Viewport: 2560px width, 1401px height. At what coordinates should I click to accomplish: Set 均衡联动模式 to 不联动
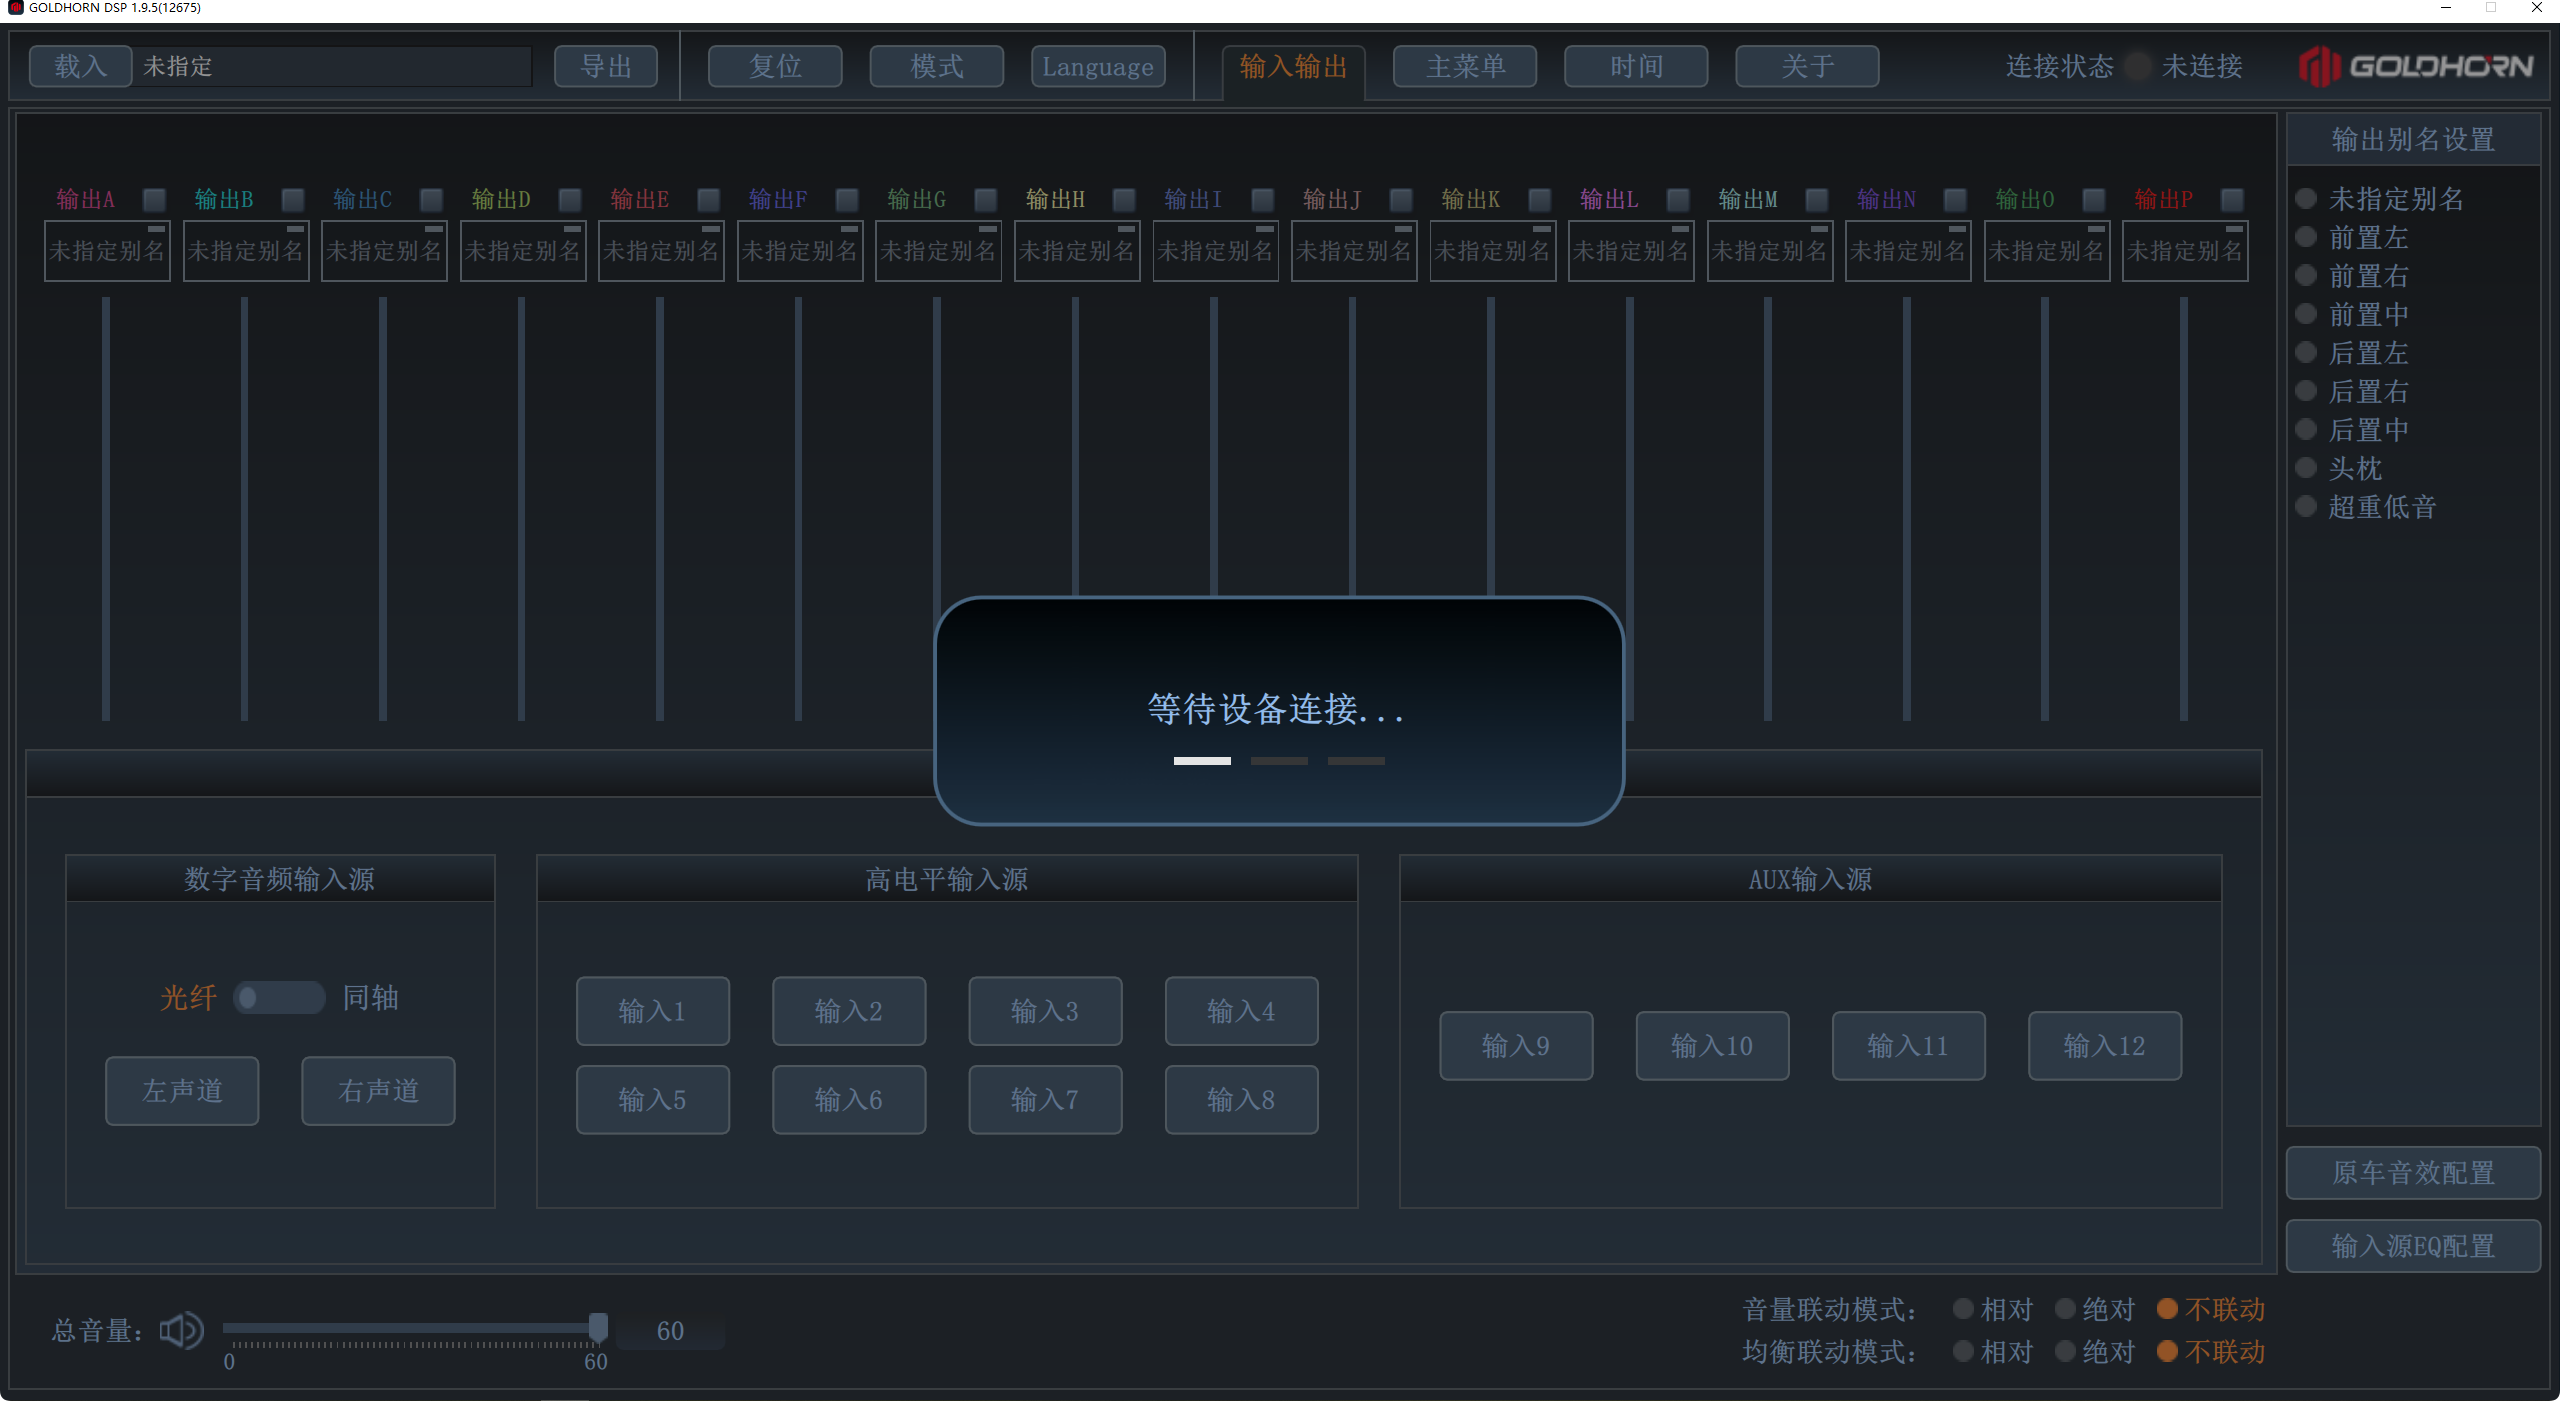tap(2167, 1351)
